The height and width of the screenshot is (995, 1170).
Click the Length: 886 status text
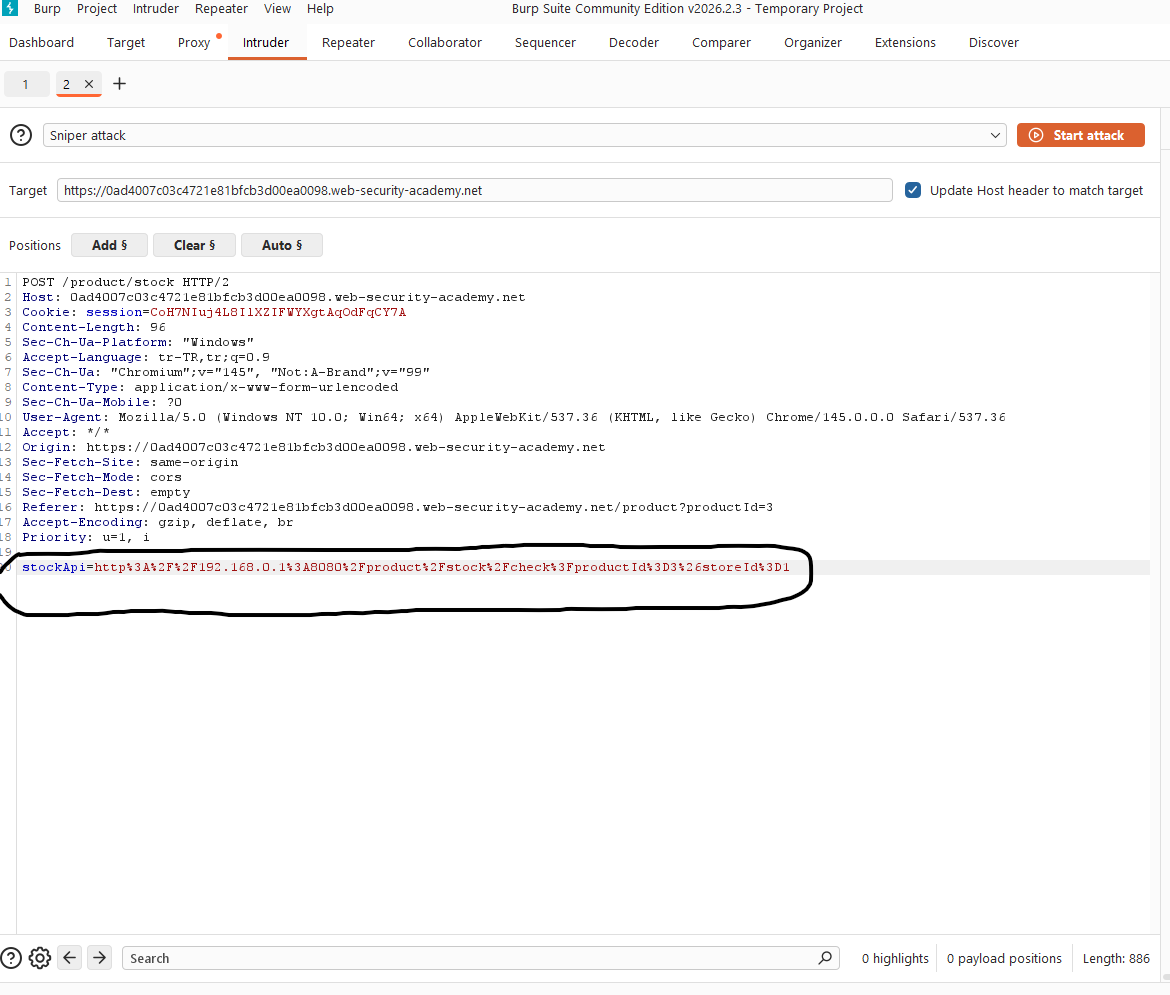click(x=1116, y=958)
